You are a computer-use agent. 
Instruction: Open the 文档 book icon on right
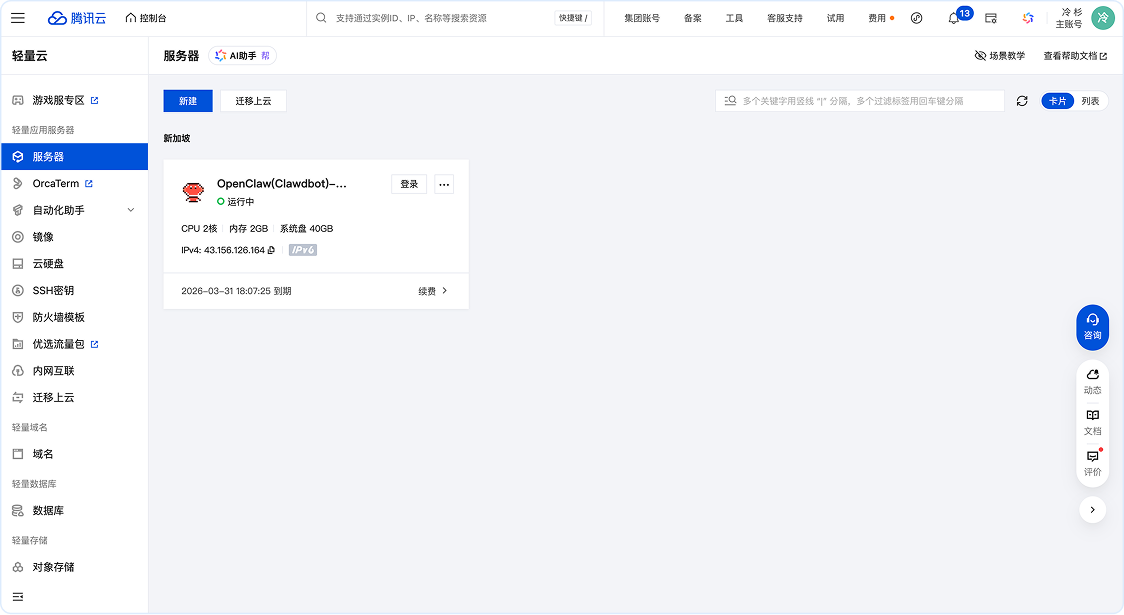pos(1092,421)
